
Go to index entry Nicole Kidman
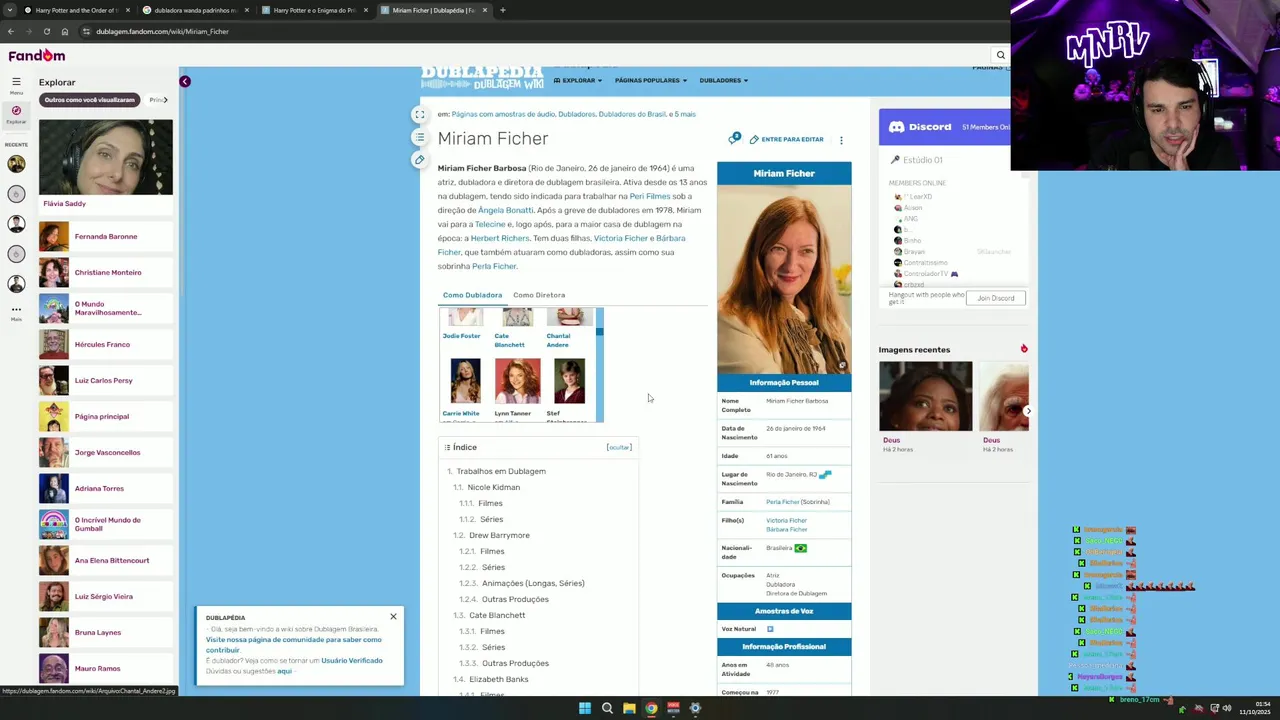pos(494,487)
